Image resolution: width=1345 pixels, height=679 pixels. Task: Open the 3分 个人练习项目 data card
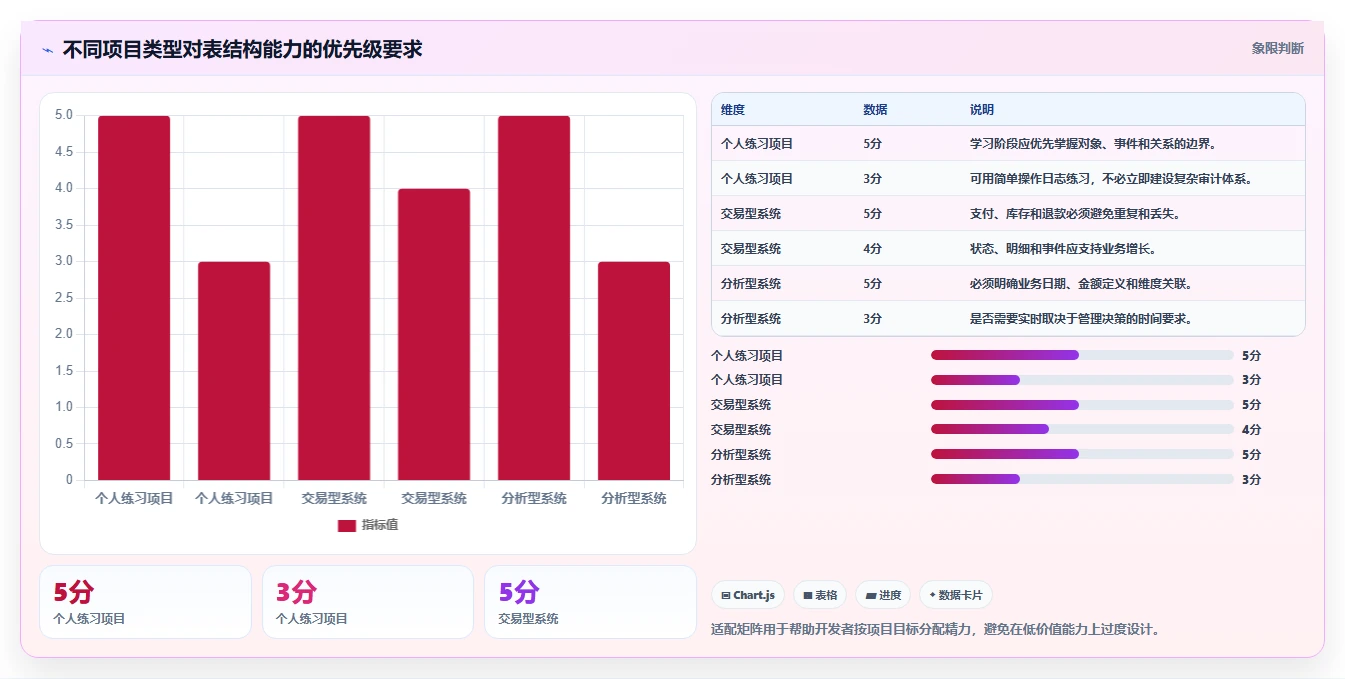click(368, 602)
